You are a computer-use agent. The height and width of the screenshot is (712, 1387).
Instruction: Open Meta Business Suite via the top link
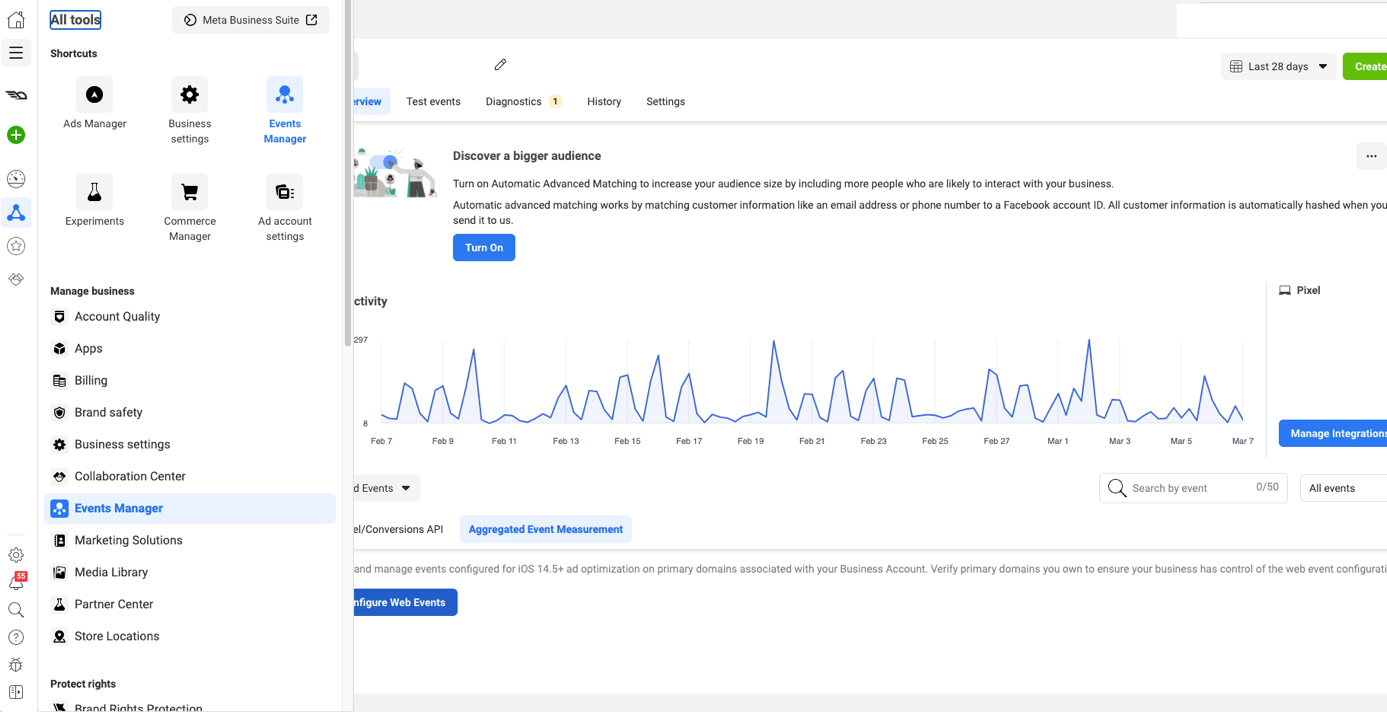pos(250,19)
